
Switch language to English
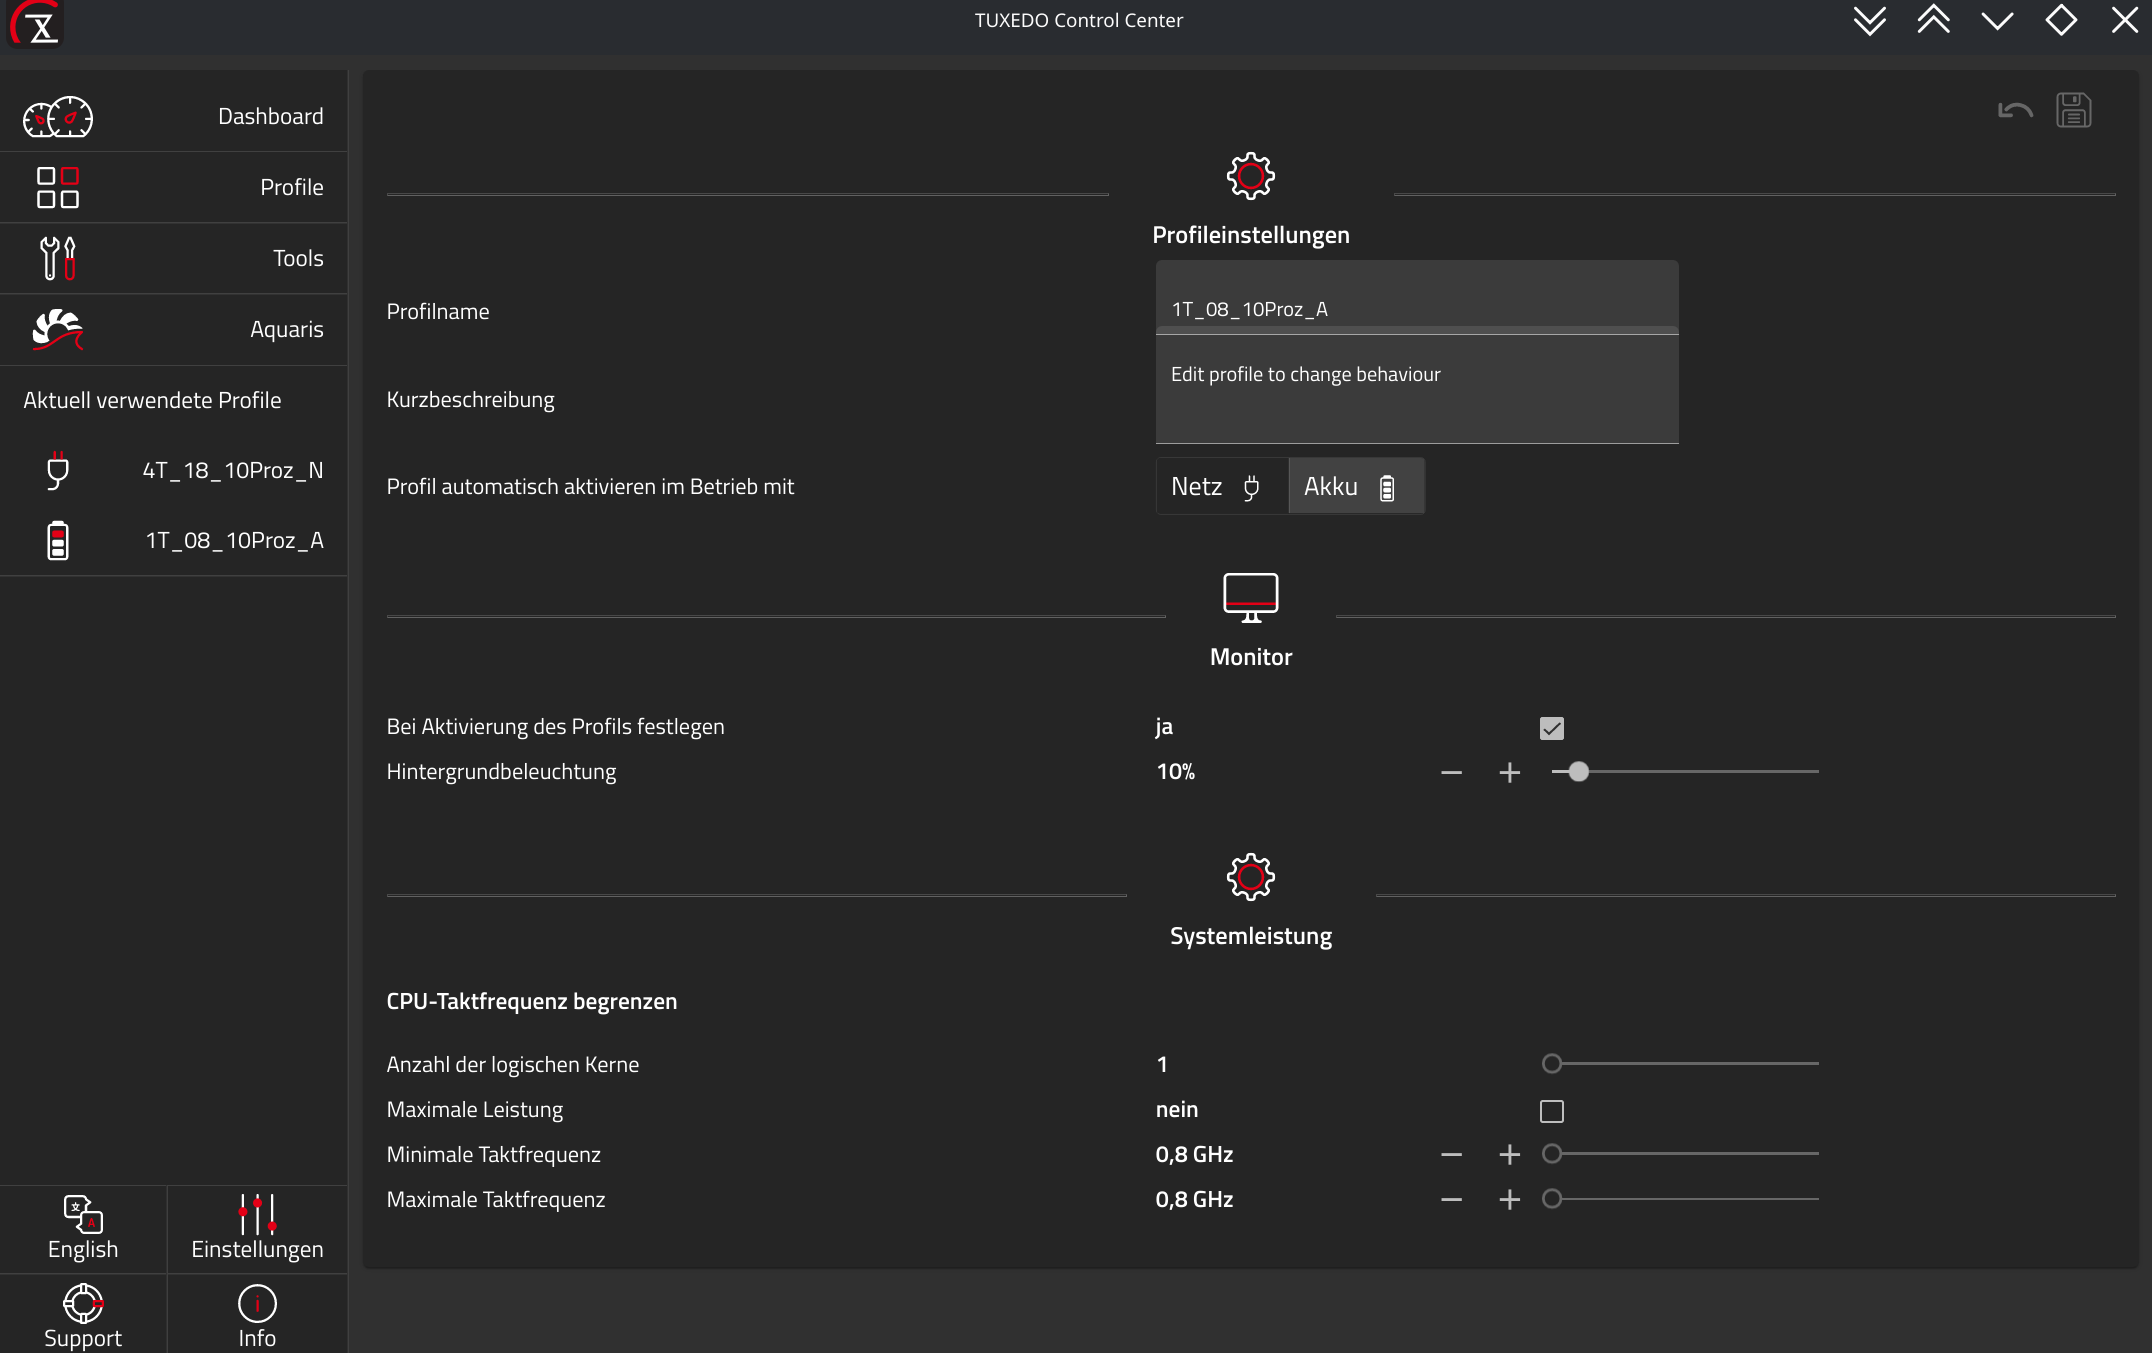[83, 1228]
